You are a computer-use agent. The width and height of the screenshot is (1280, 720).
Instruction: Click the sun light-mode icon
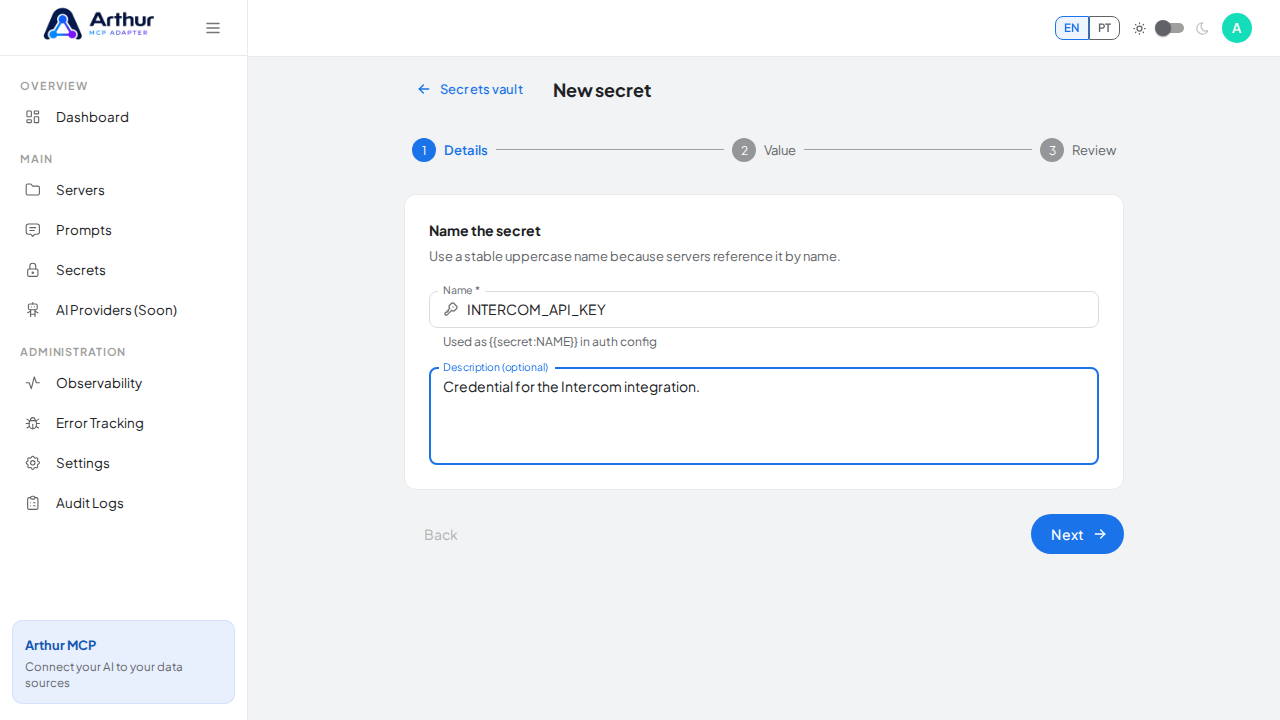click(1139, 28)
